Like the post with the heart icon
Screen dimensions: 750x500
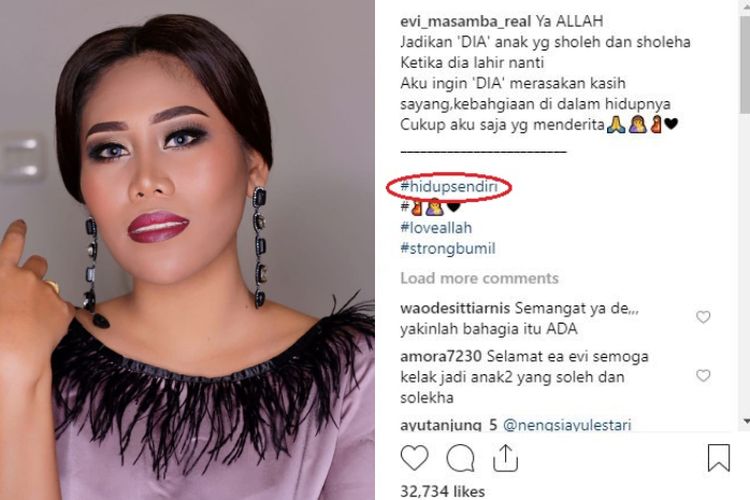pos(414,458)
